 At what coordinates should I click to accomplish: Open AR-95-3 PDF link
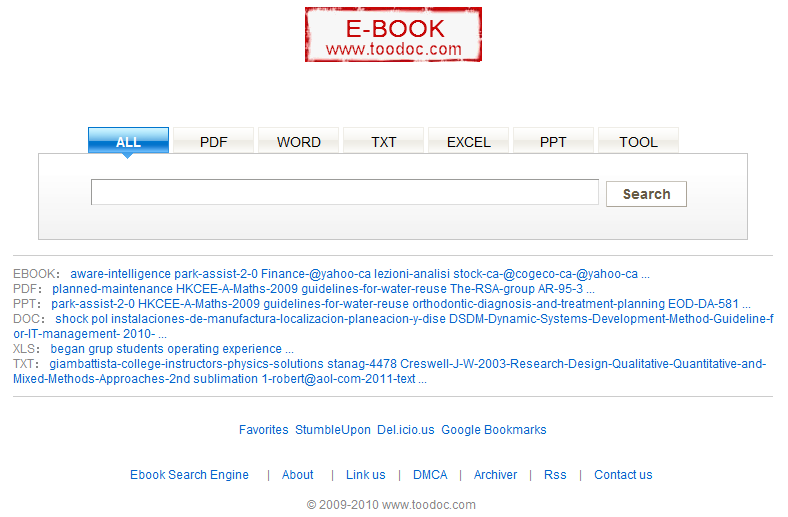[561, 289]
